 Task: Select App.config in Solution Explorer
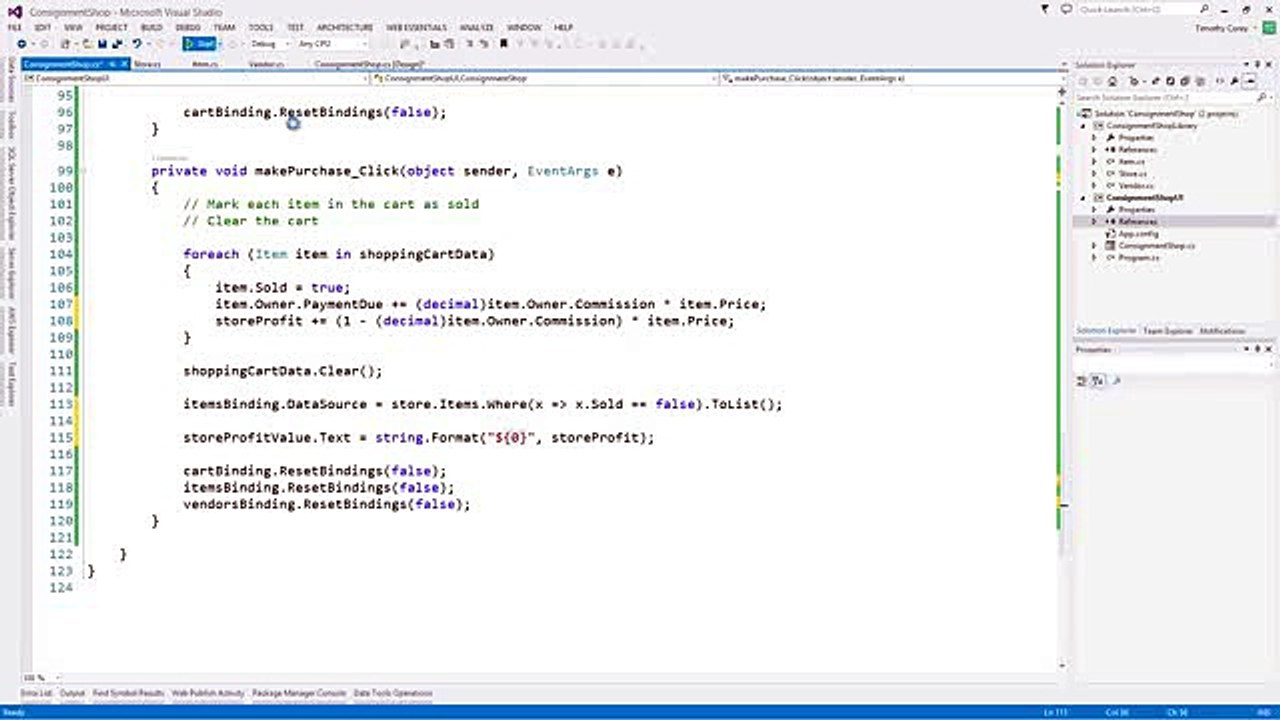tap(1137, 233)
